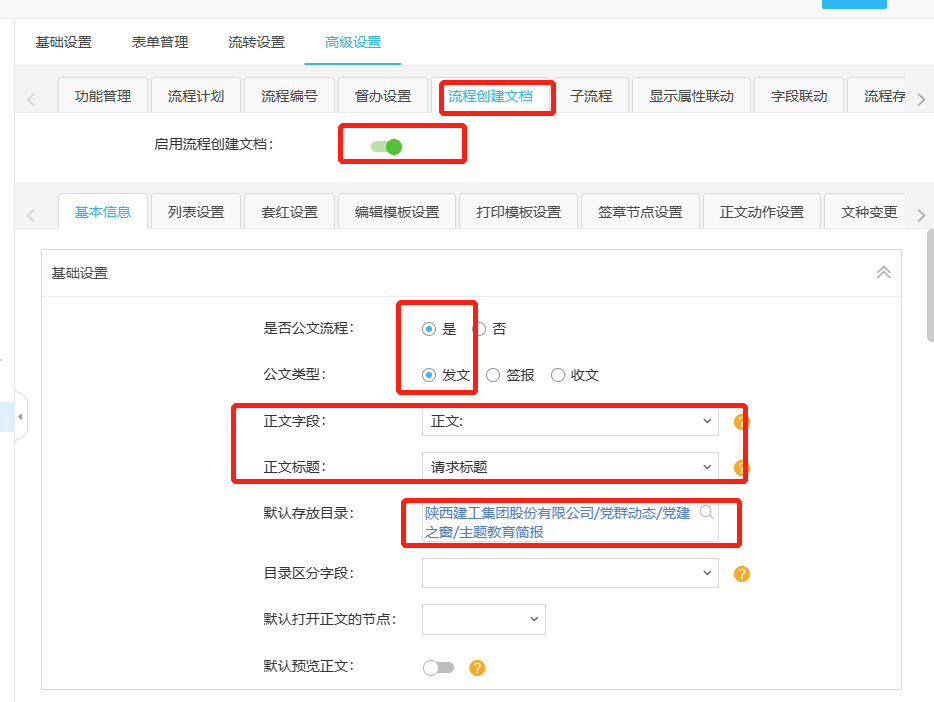
Task: Select 否 for 是否公文流程
Action: (x=480, y=329)
